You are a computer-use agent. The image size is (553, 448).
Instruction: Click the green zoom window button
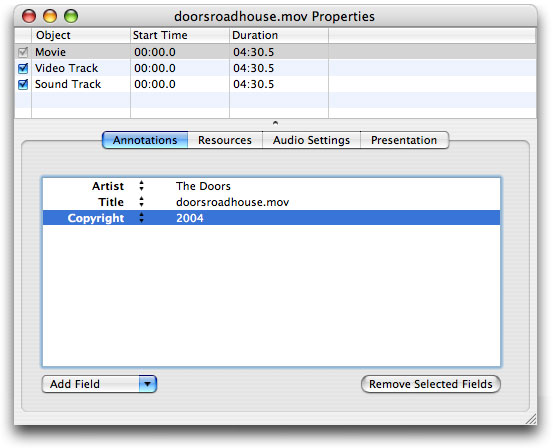71,16
